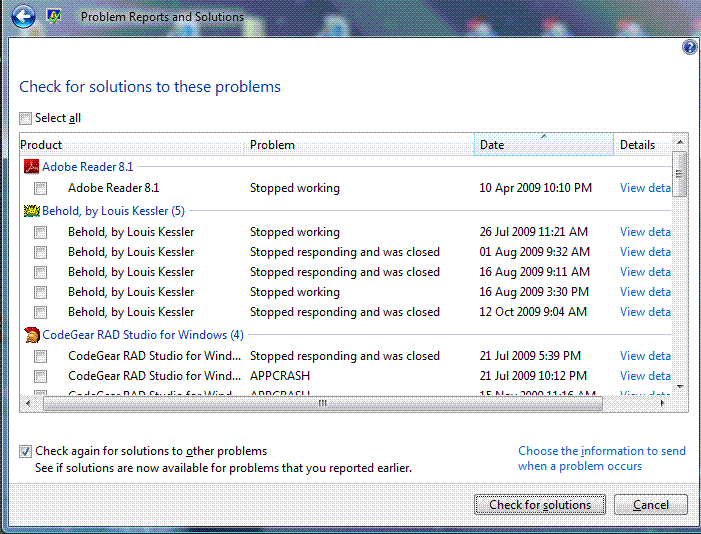Viewport: 701px width, 534px height.
Task: Click the Problem Reports window title icon
Action: click(54, 17)
